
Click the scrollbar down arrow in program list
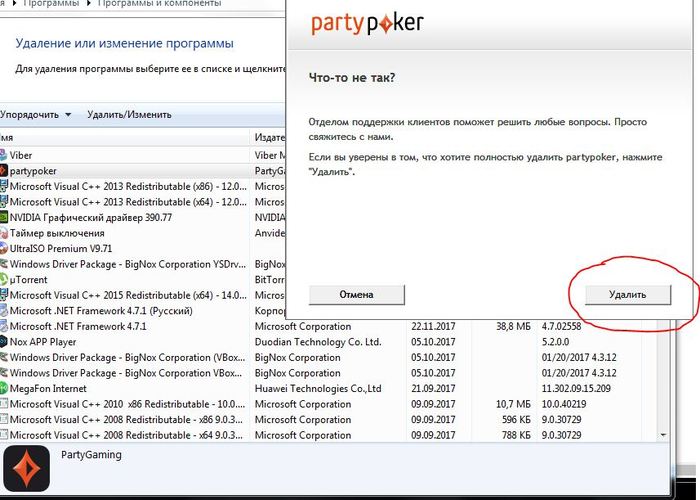[x=663, y=435]
